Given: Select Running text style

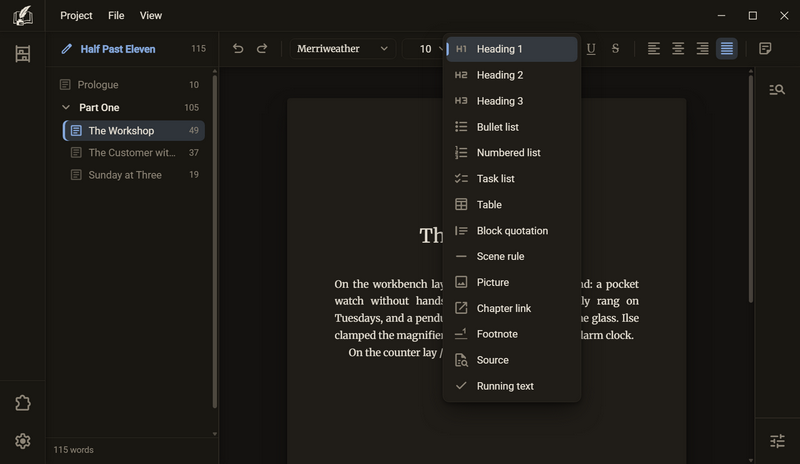Looking at the screenshot, I should click(x=512, y=386).
